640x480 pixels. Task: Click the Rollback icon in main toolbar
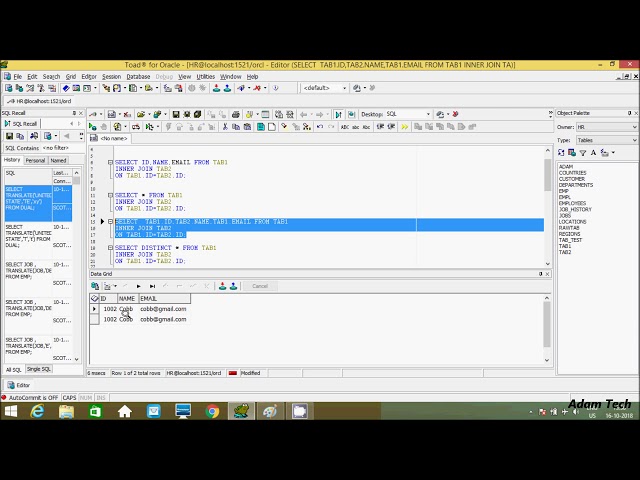coord(227,88)
